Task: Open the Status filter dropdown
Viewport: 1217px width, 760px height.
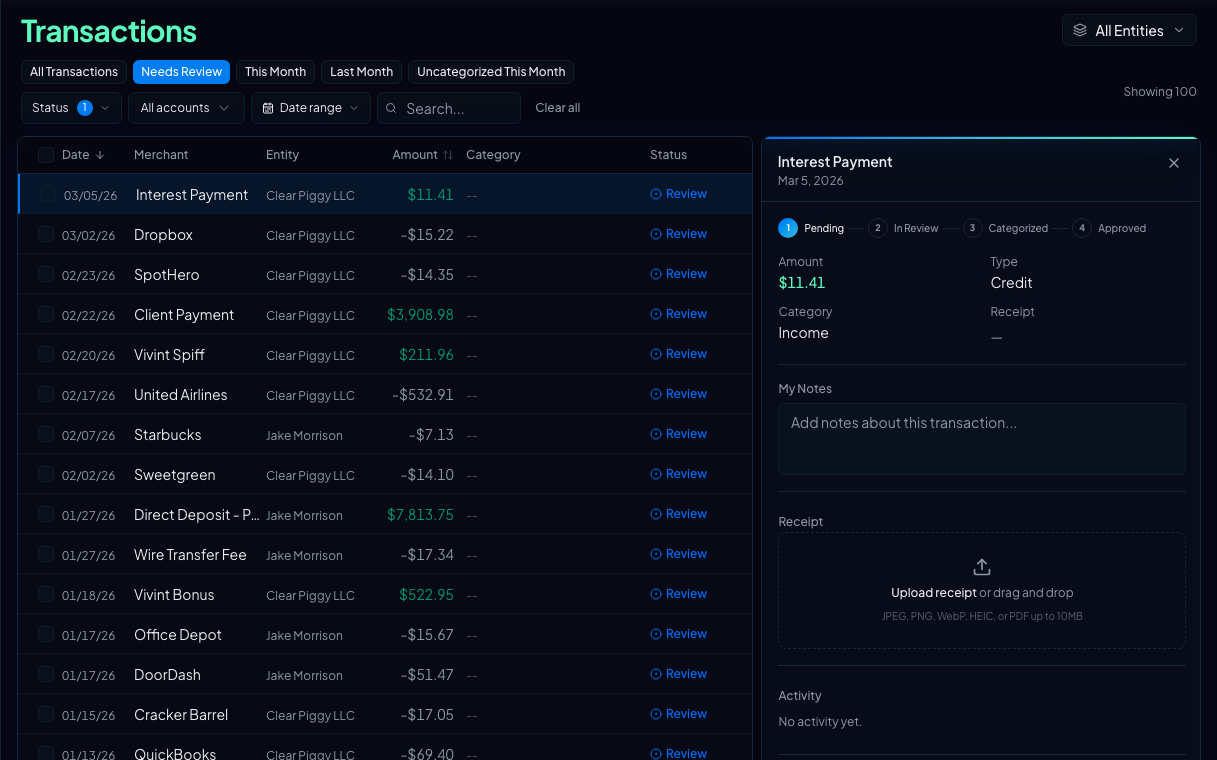Action: (71, 108)
